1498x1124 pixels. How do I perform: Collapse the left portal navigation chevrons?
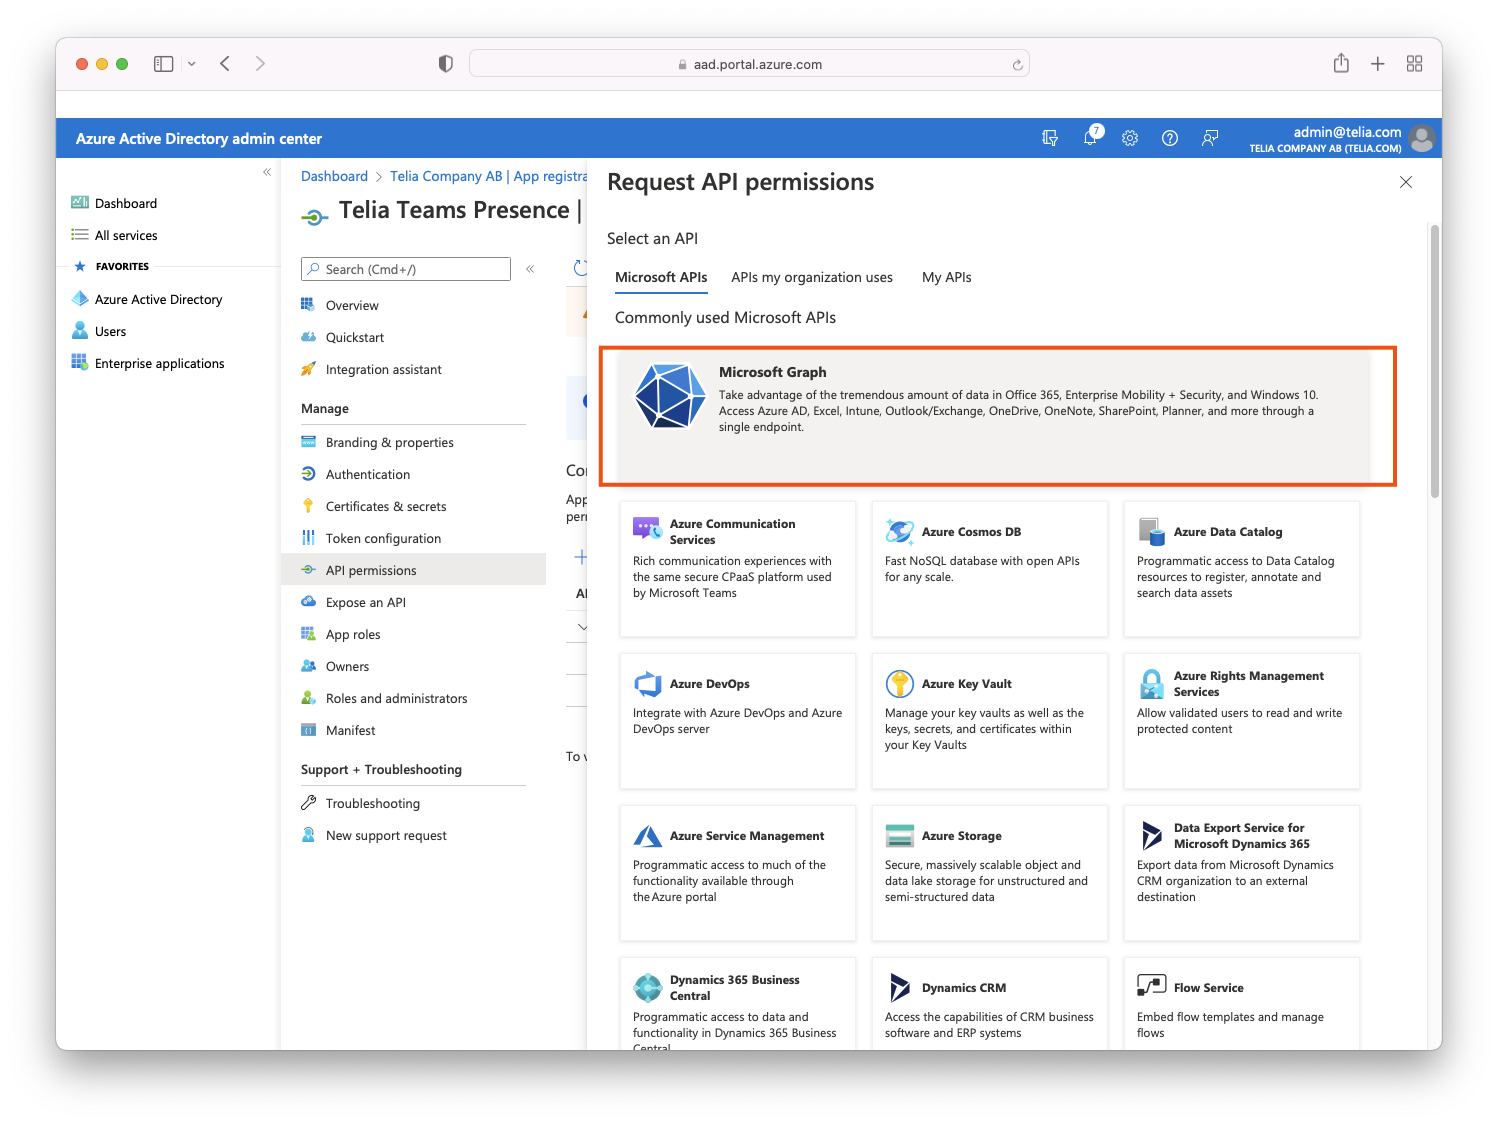pyautogui.click(x=267, y=172)
